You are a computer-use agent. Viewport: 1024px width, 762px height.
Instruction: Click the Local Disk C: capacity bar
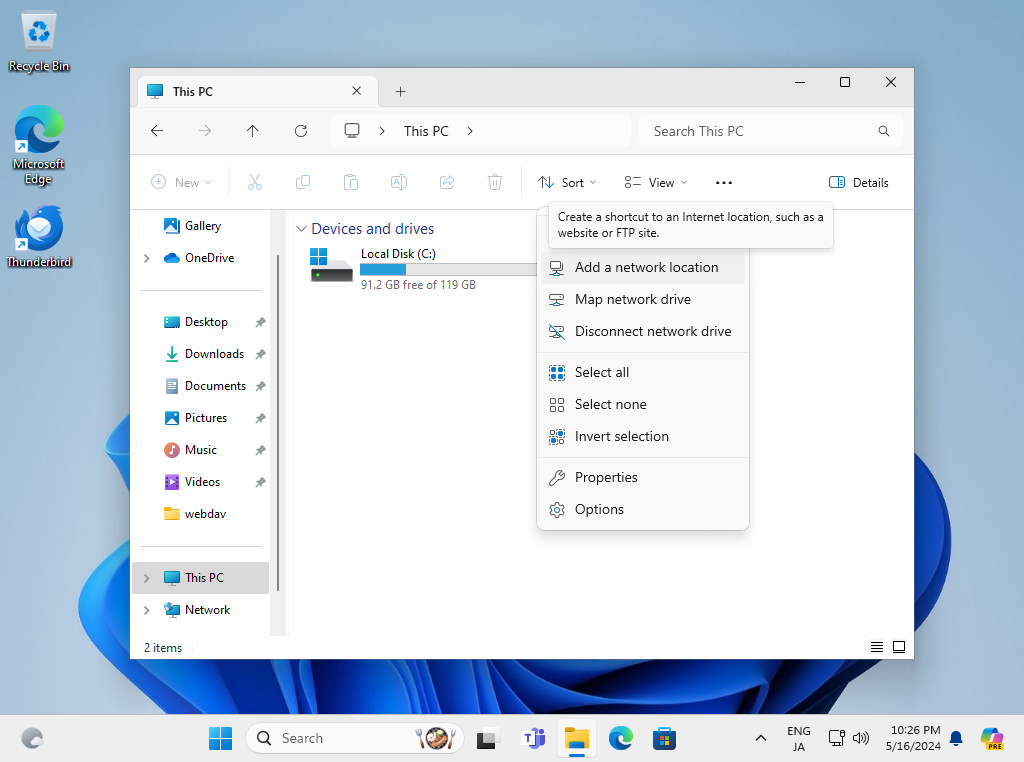pos(448,270)
